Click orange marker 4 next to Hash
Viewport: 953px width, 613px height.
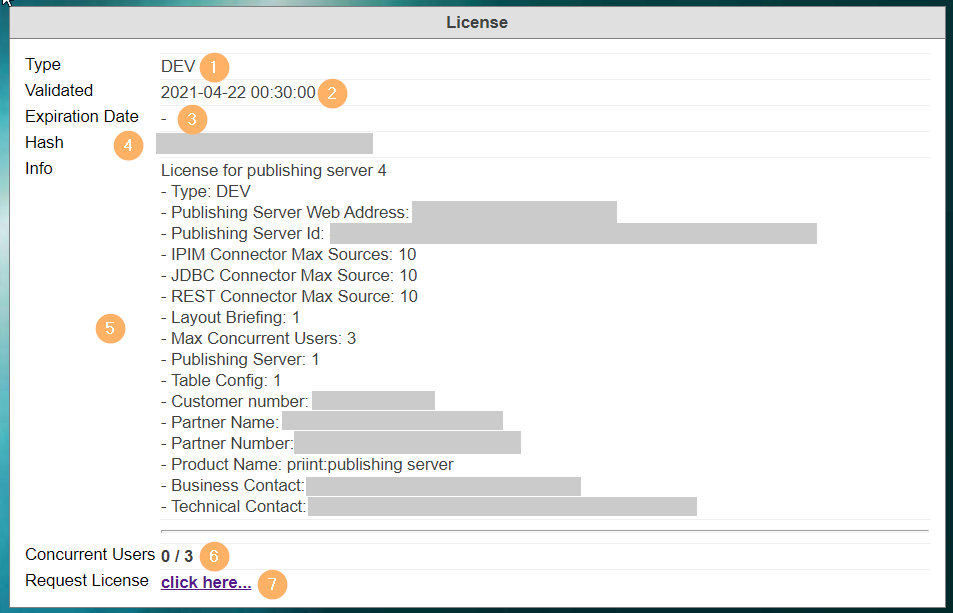click(x=128, y=146)
